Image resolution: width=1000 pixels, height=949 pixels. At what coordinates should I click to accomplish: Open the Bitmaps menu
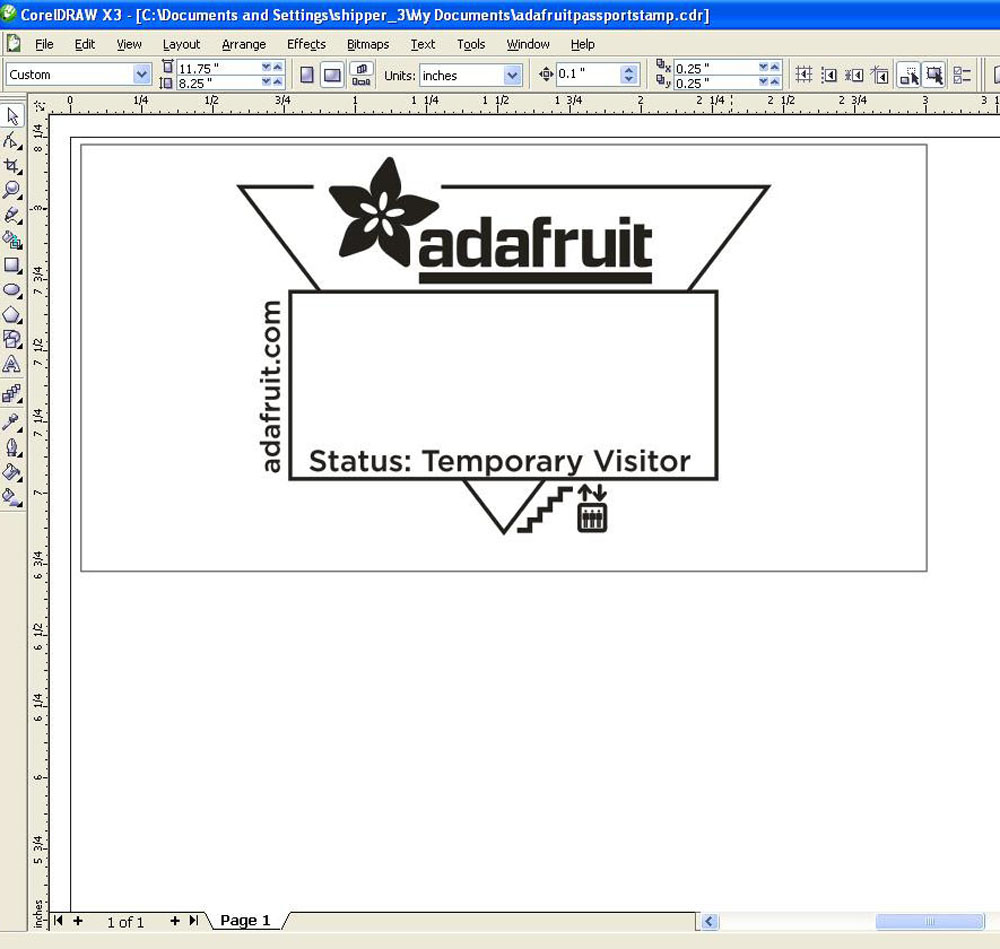point(368,44)
